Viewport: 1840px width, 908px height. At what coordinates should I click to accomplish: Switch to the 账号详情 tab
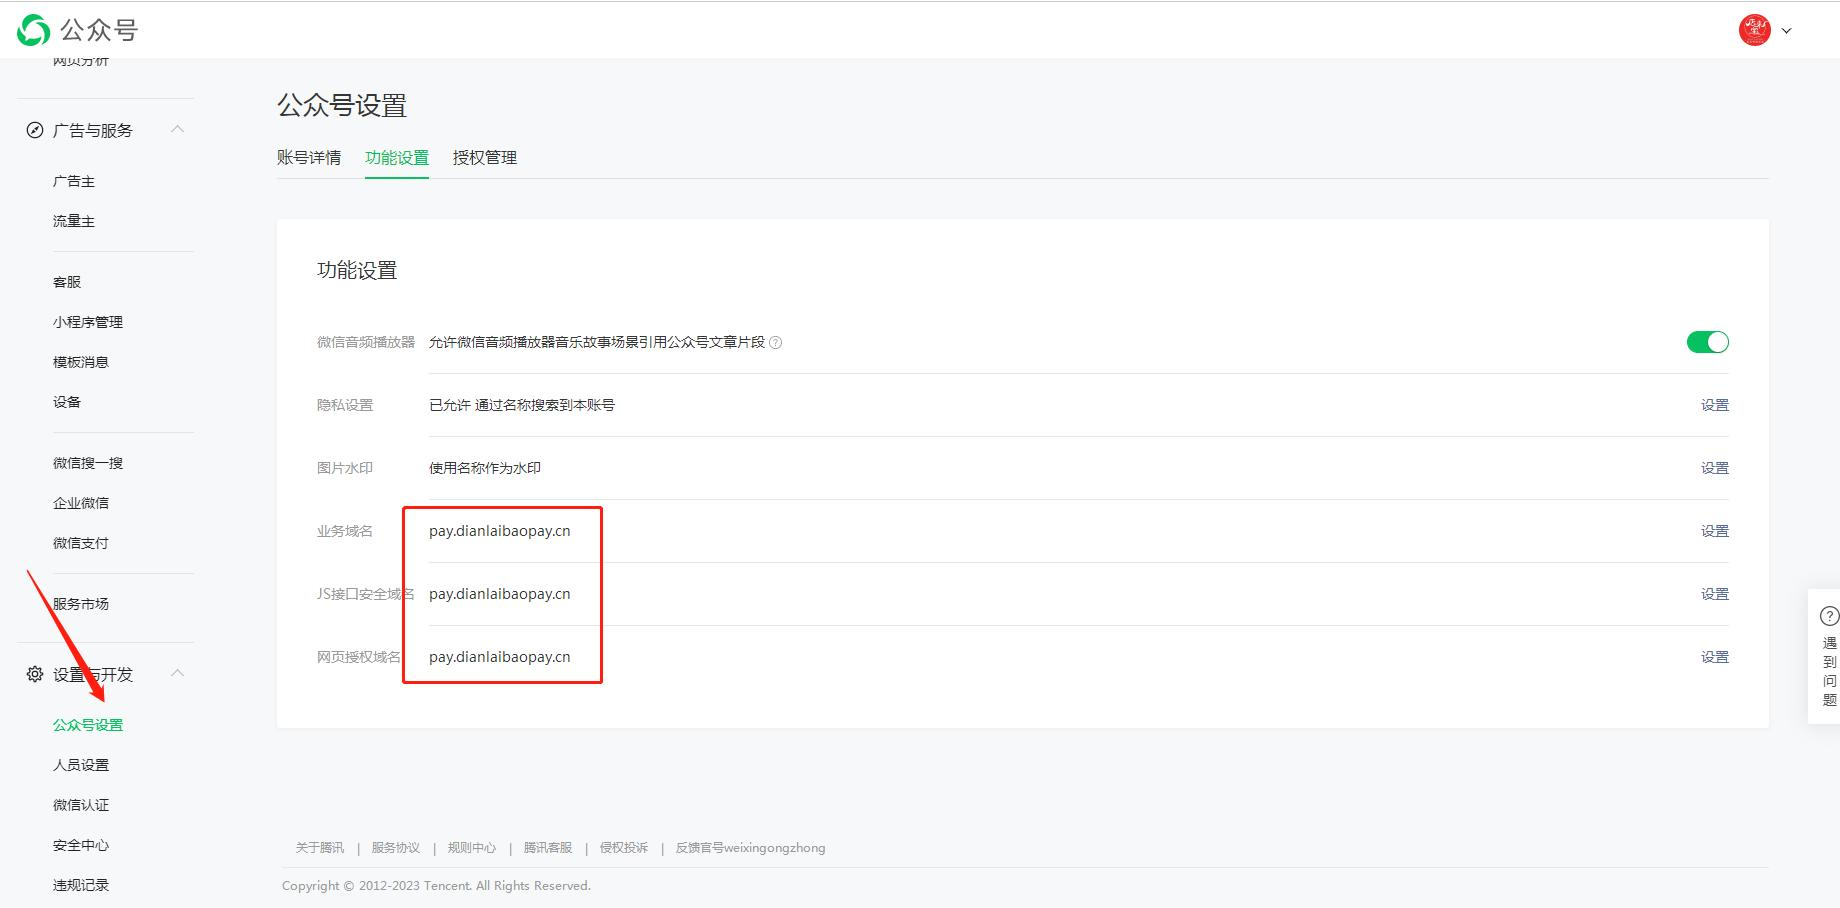coord(309,158)
